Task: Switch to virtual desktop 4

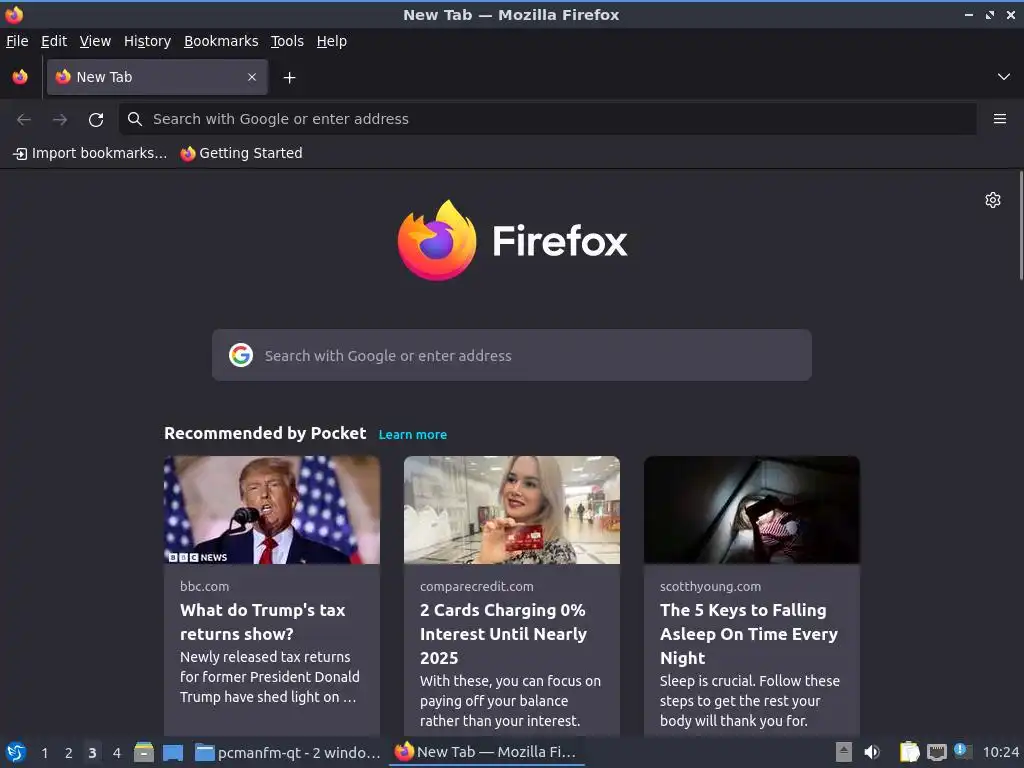Action: pos(116,753)
